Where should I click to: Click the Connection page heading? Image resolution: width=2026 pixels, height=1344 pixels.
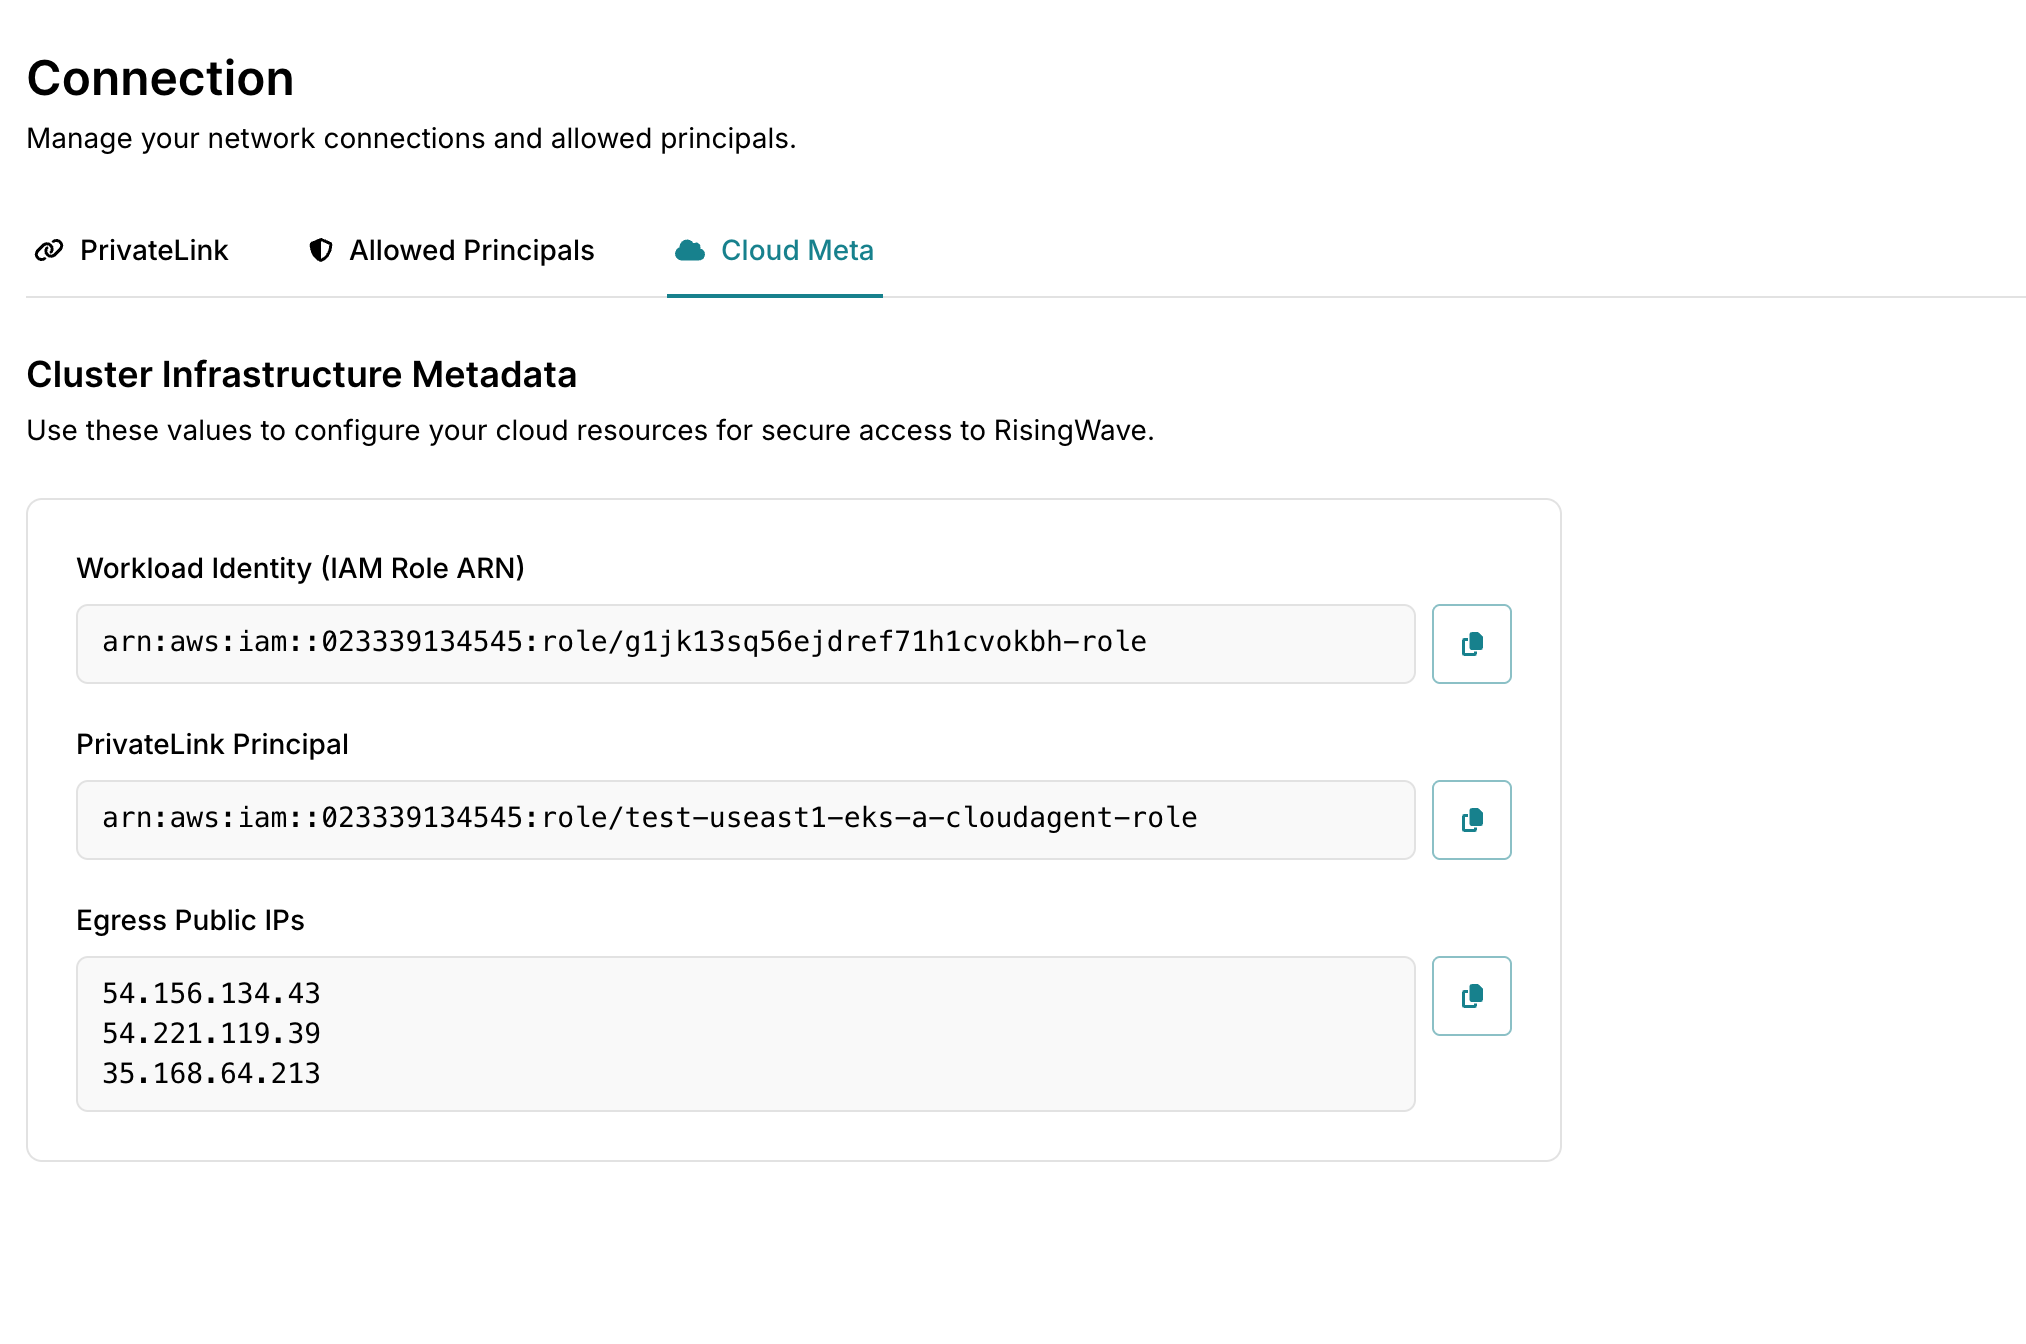(160, 78)
